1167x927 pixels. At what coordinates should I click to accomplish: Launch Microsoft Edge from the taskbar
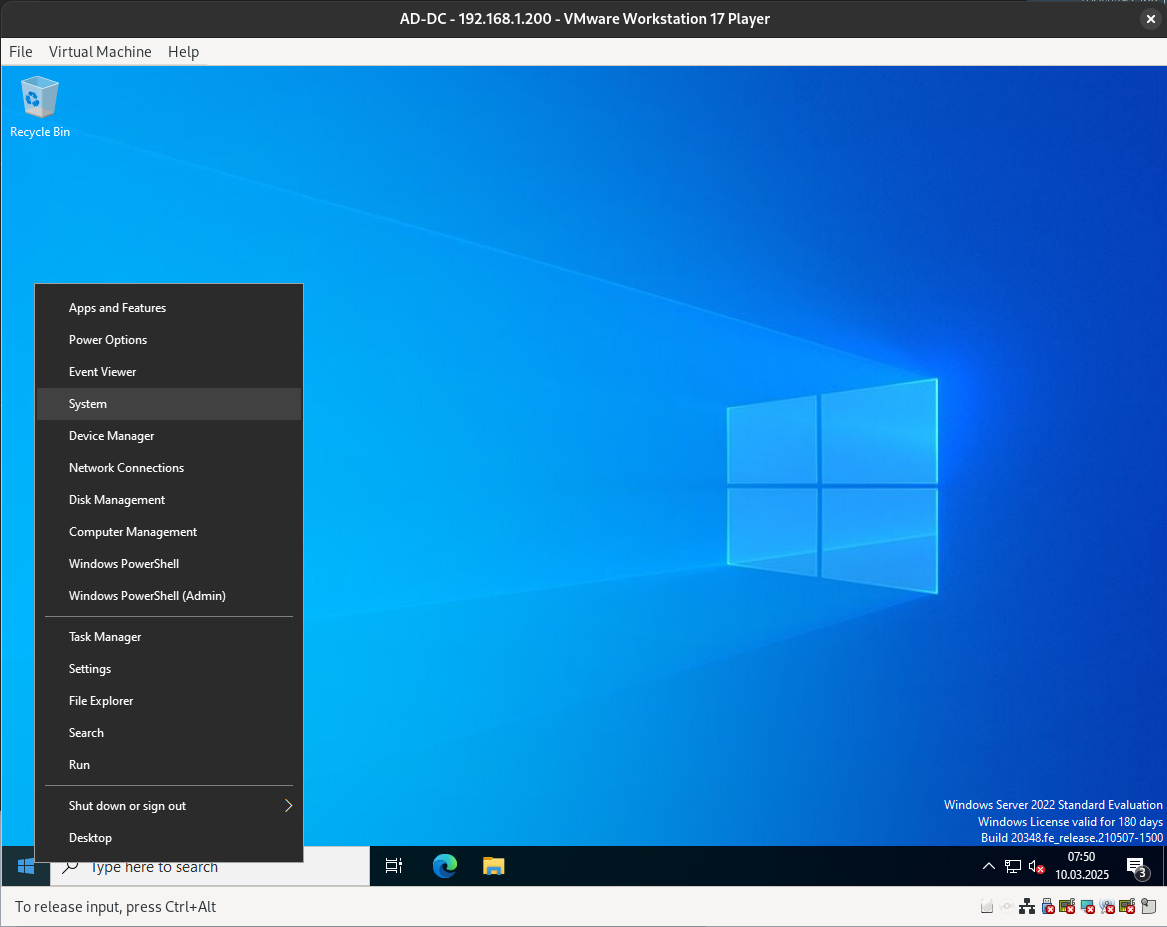(x=444, y=866)
